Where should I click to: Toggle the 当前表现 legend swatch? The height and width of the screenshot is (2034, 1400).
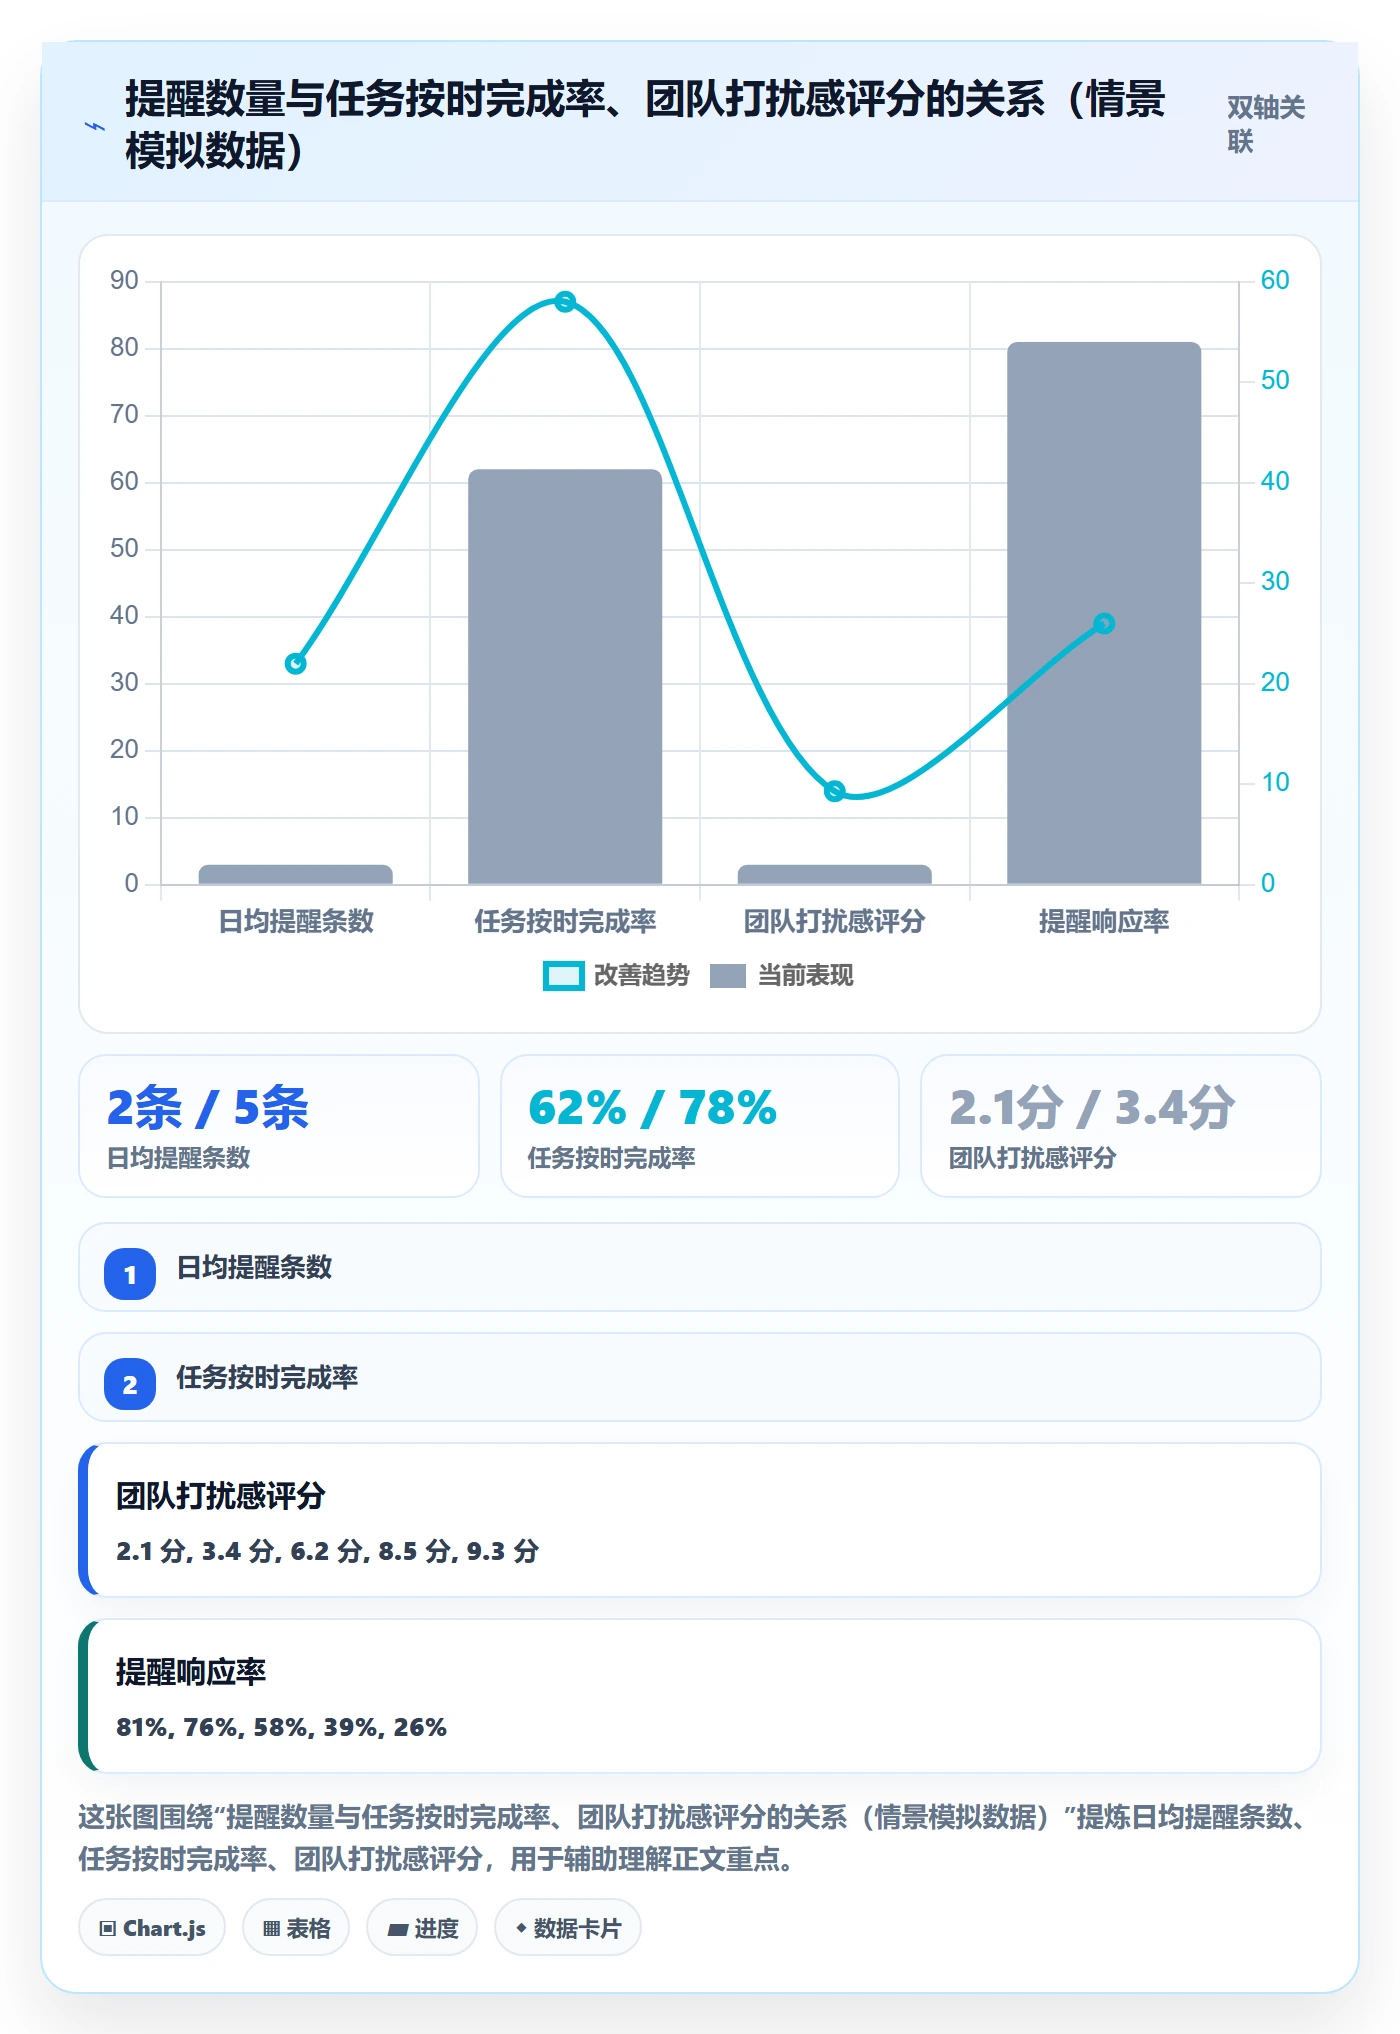click(728, 976)
